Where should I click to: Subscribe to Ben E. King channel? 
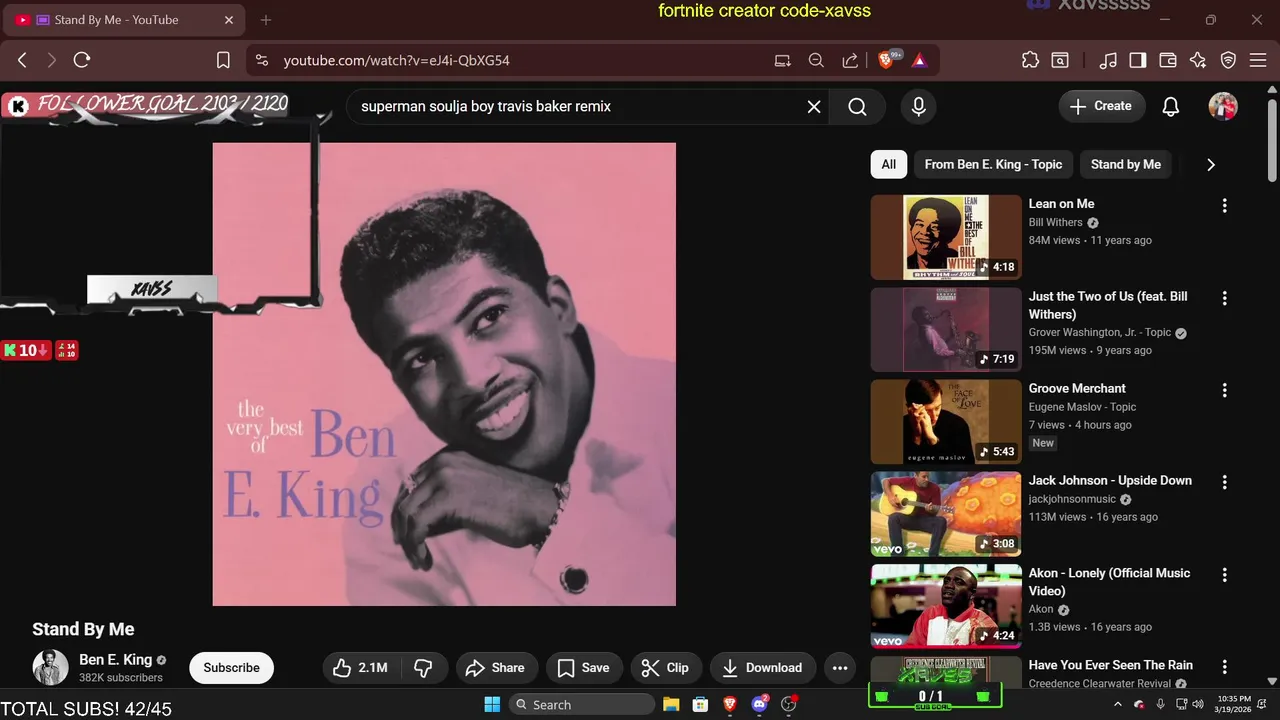pos(231,668)
